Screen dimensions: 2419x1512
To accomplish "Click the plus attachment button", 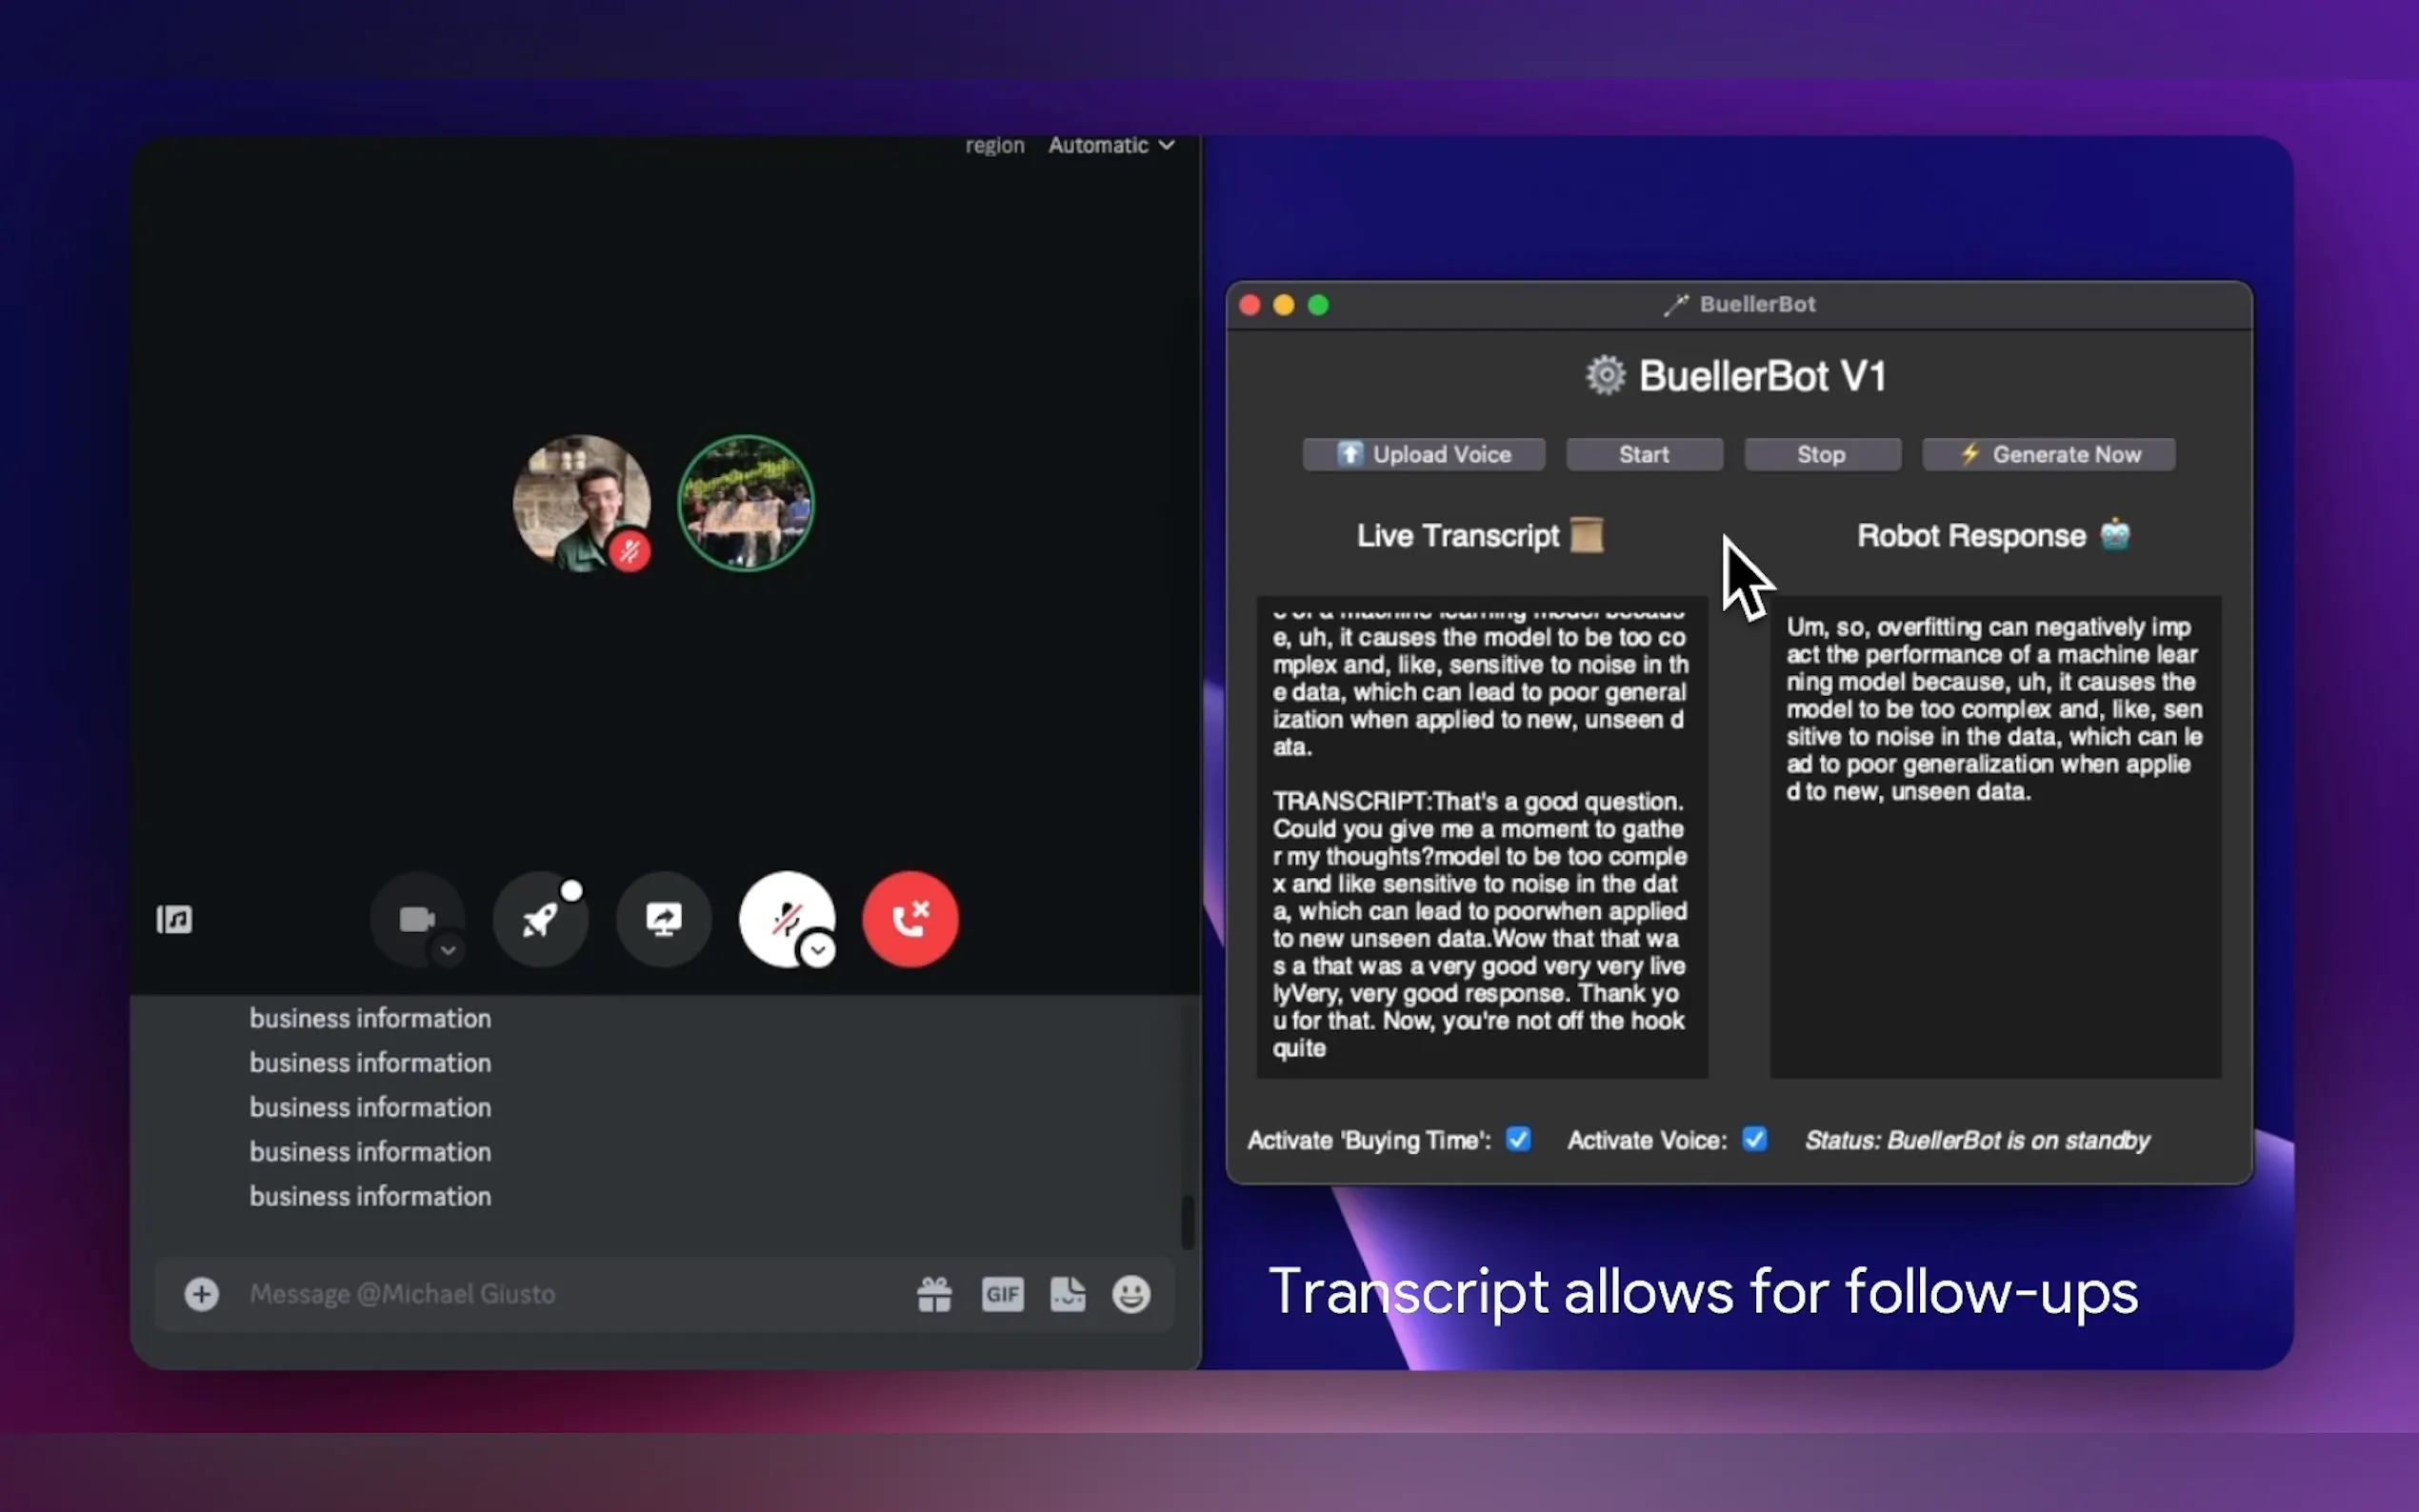I will pyautogui.click(x=201, y=1294).
